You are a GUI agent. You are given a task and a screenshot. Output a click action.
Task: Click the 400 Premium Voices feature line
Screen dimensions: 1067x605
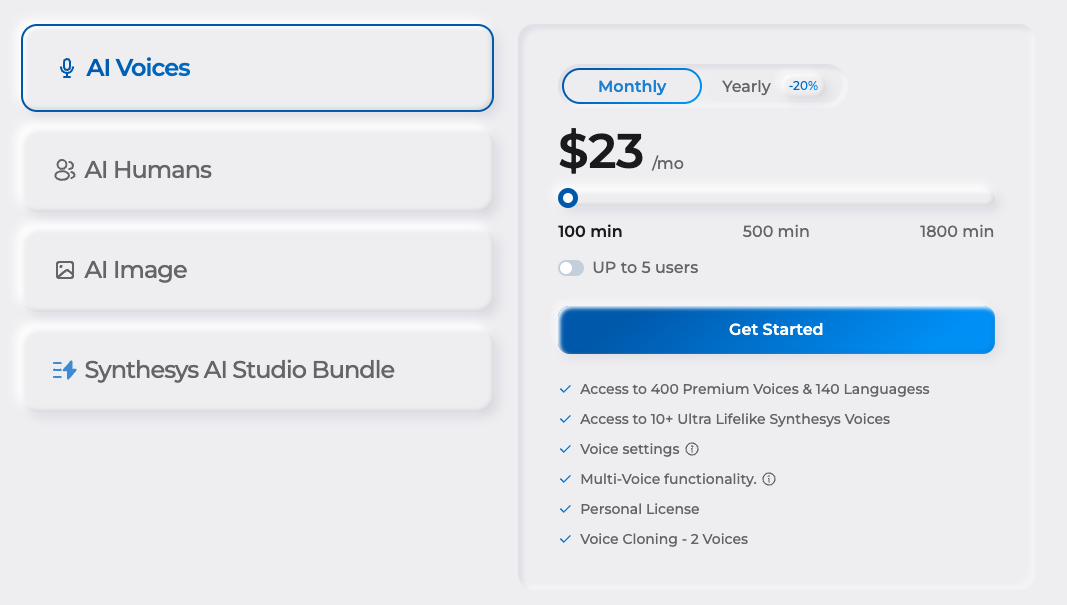[755, 389]
